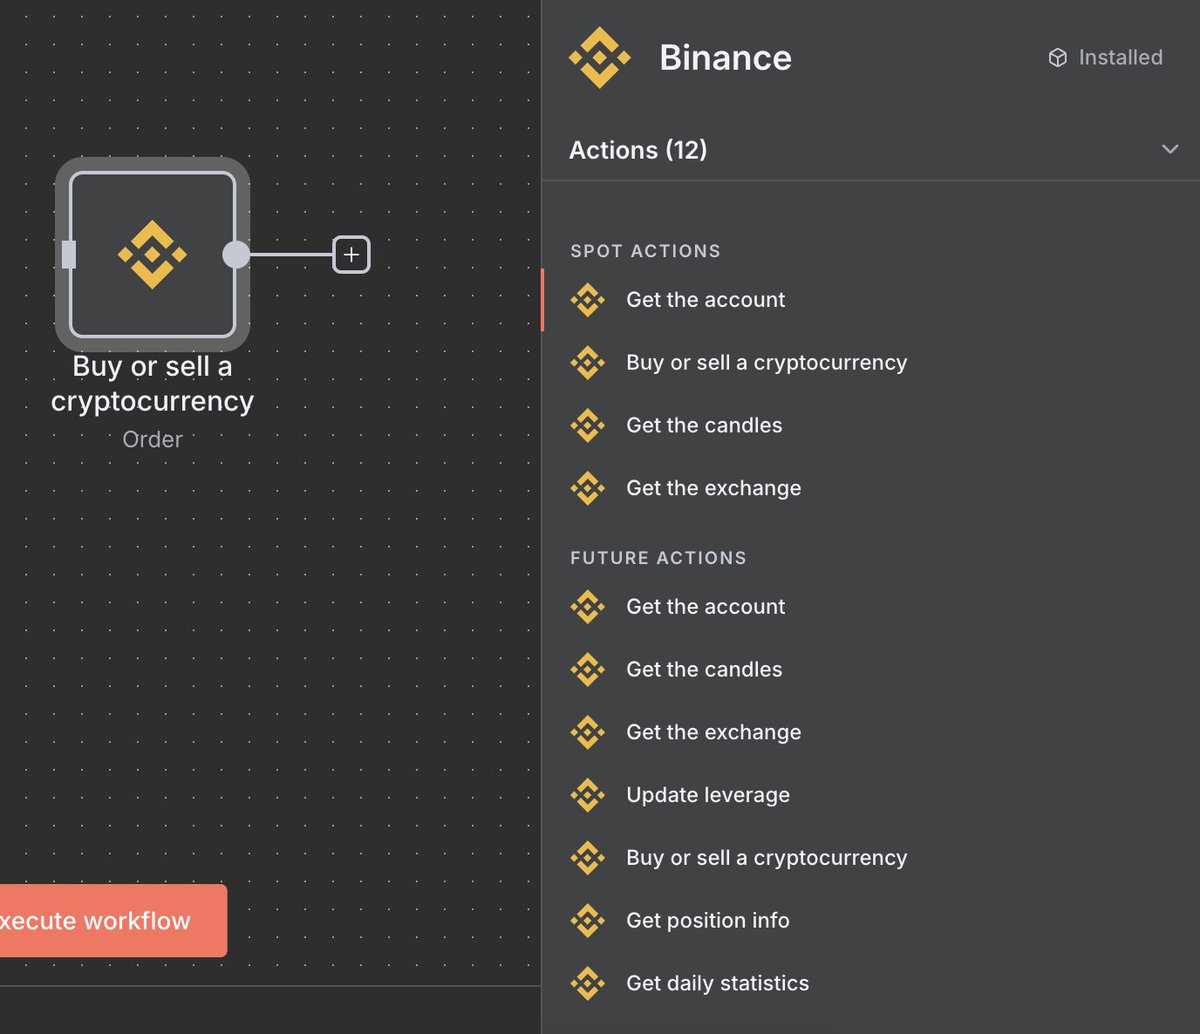Click the SPOT ACTIONS section heading
The image size is (1200, 1034).
(645, 251)
